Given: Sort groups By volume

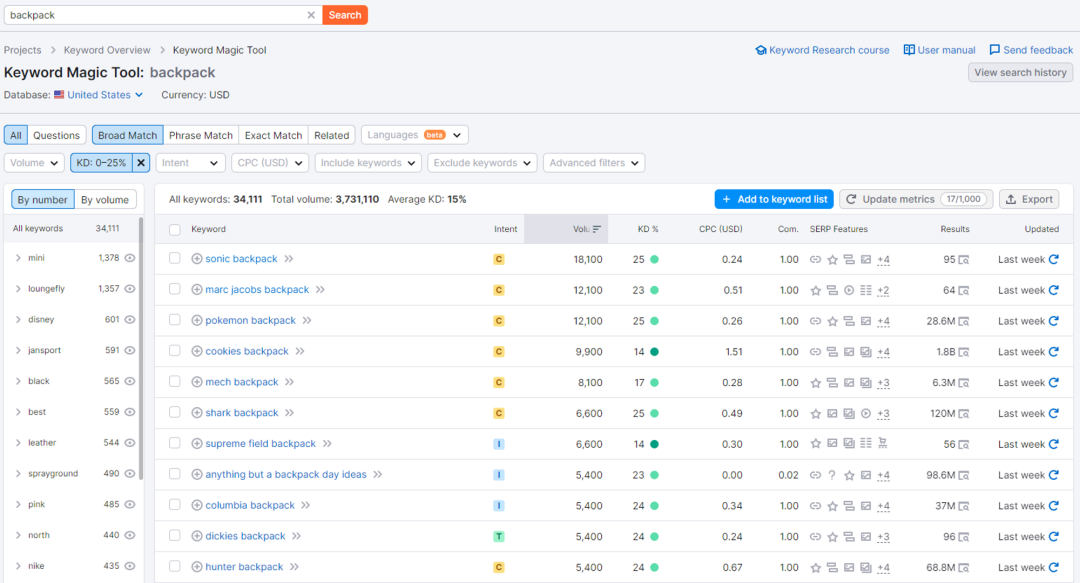Looking at the screenshot, I should [105, 199].
